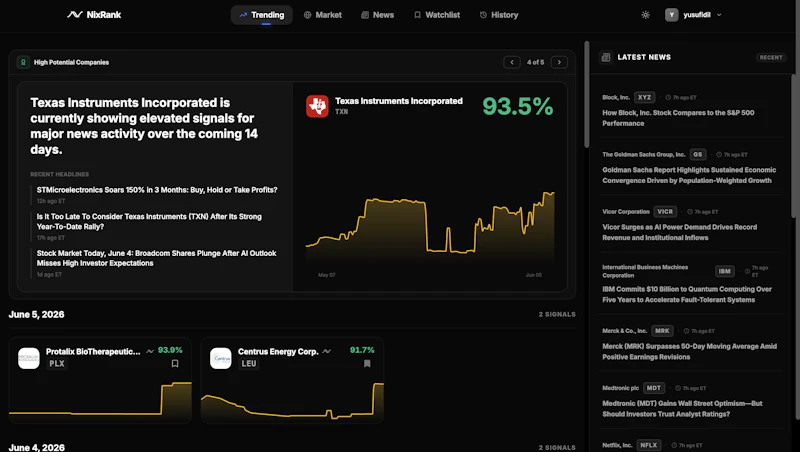Image resolution: width=800 pixels, height=452 pixels.
Task: Bookmark Protalix BioTherapeutics to watchlist
Action: [175, 364]
